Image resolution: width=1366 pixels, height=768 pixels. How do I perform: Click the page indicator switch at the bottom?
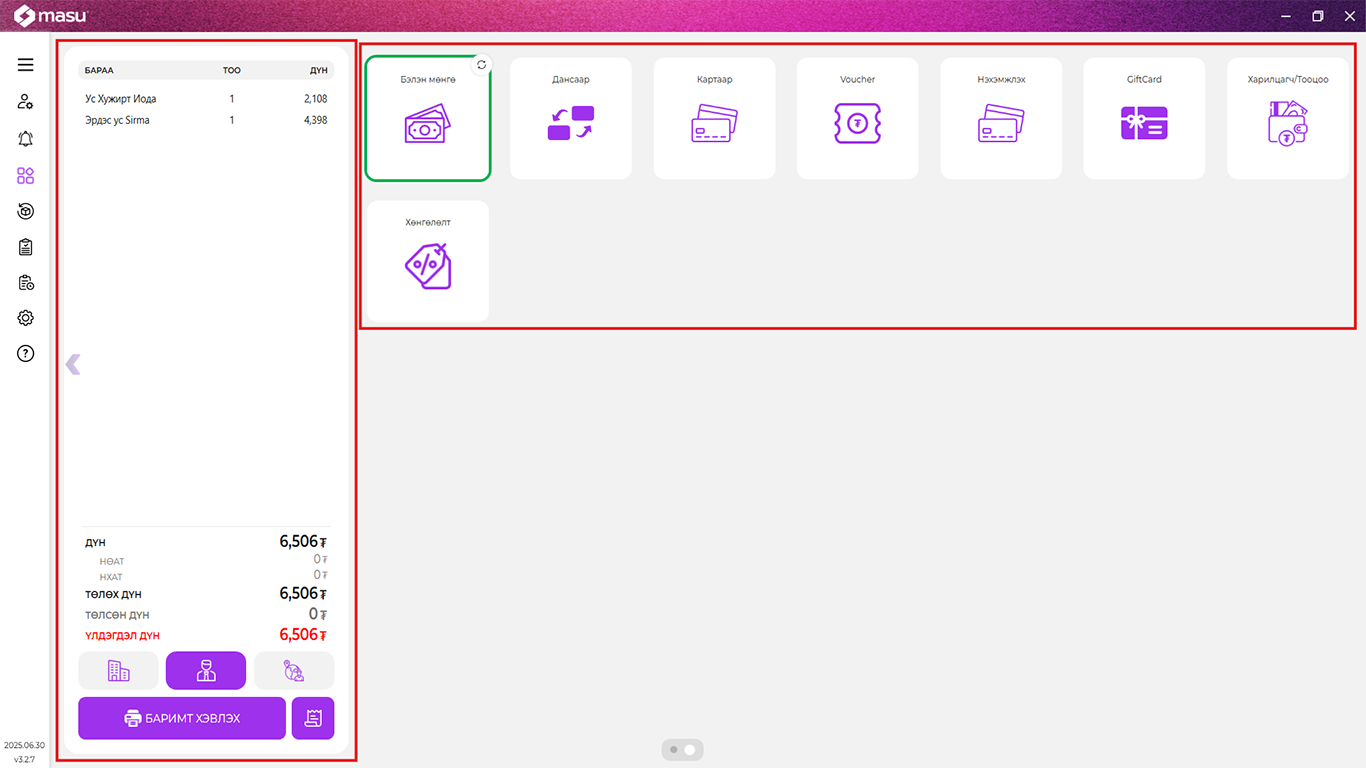pos(682,749)
